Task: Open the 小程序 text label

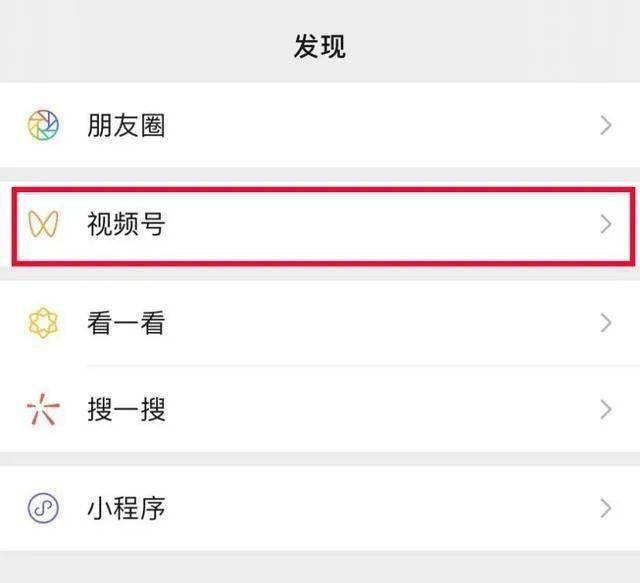Action: [x=126, y=508]
